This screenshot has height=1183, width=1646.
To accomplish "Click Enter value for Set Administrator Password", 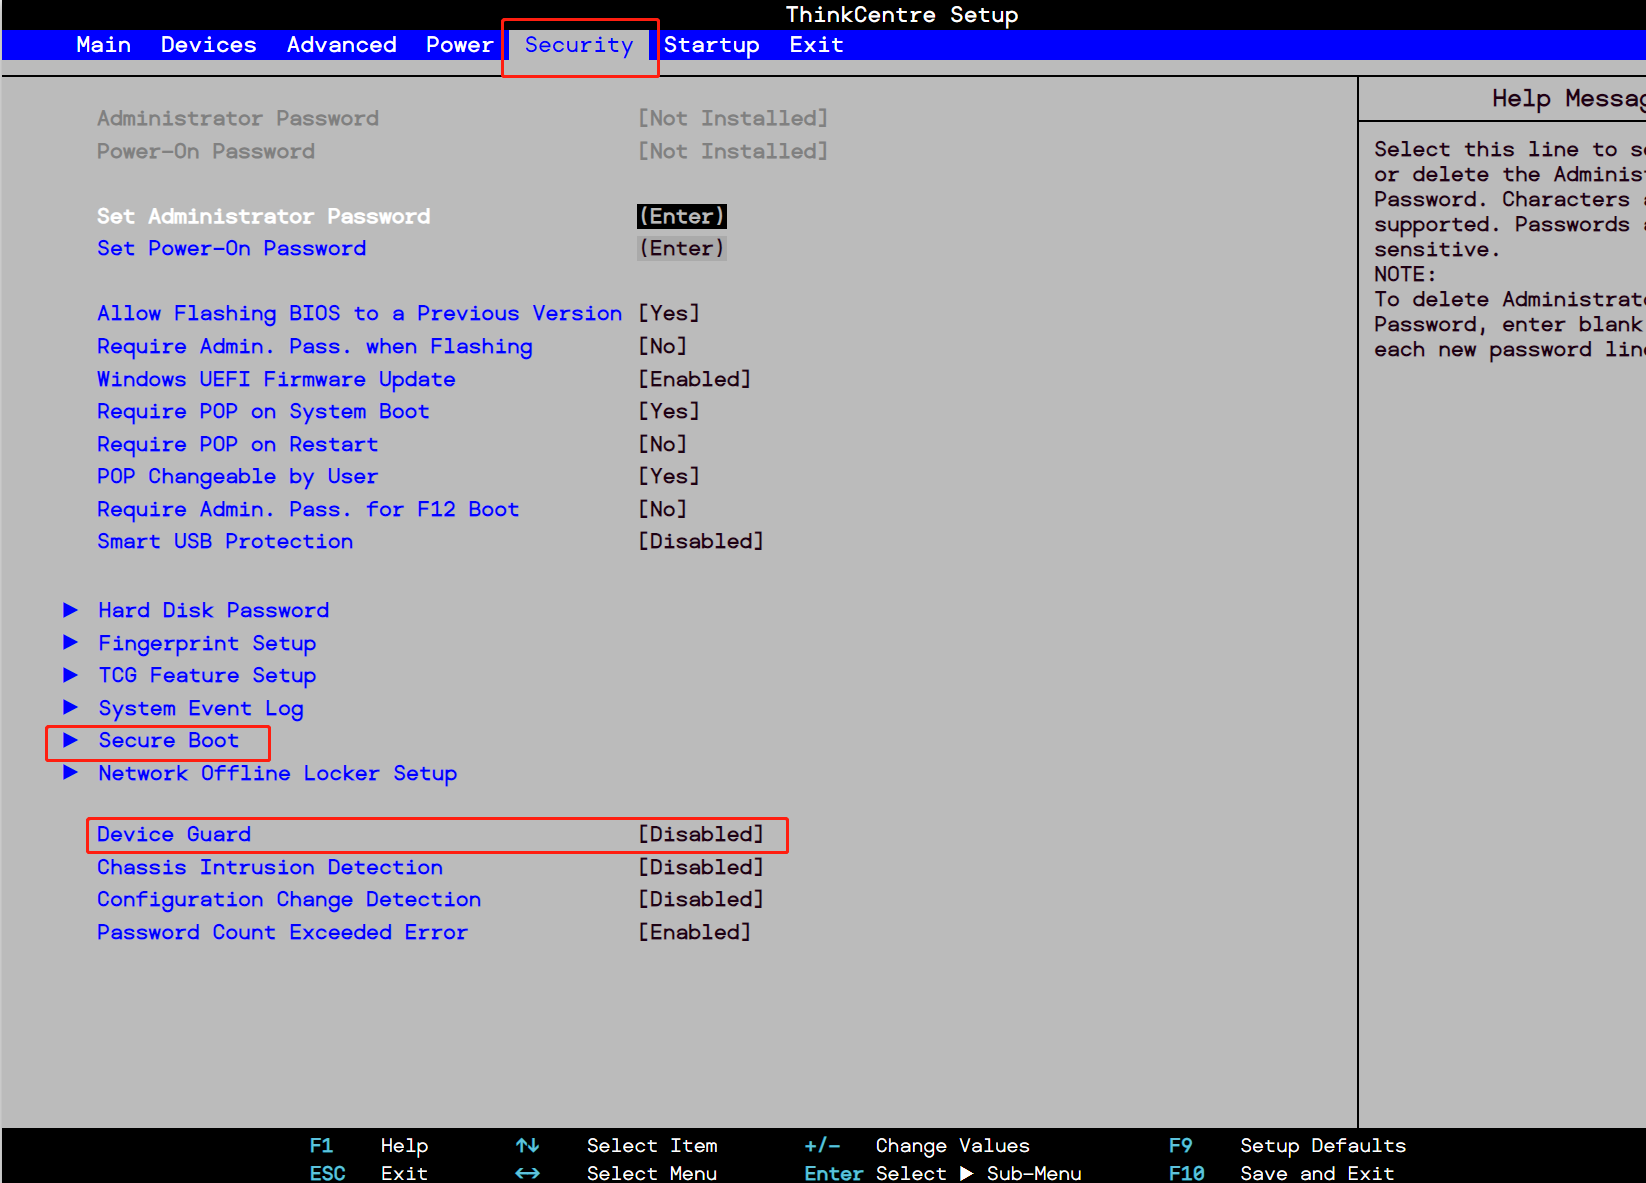I will (681, 216).
